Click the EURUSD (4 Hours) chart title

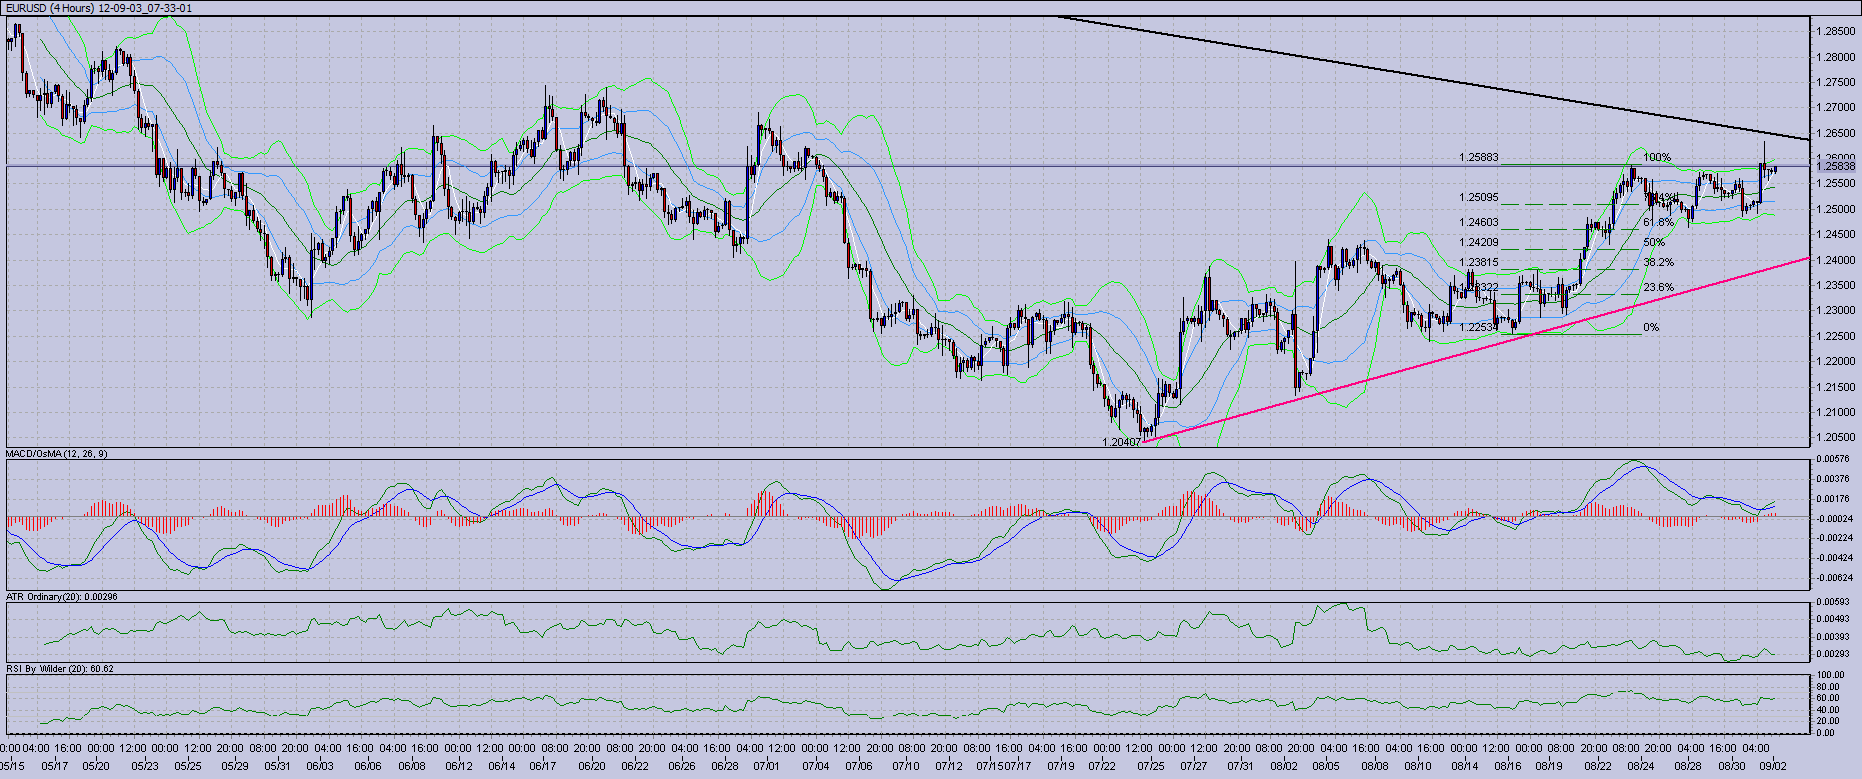click(x=99, y=8)
